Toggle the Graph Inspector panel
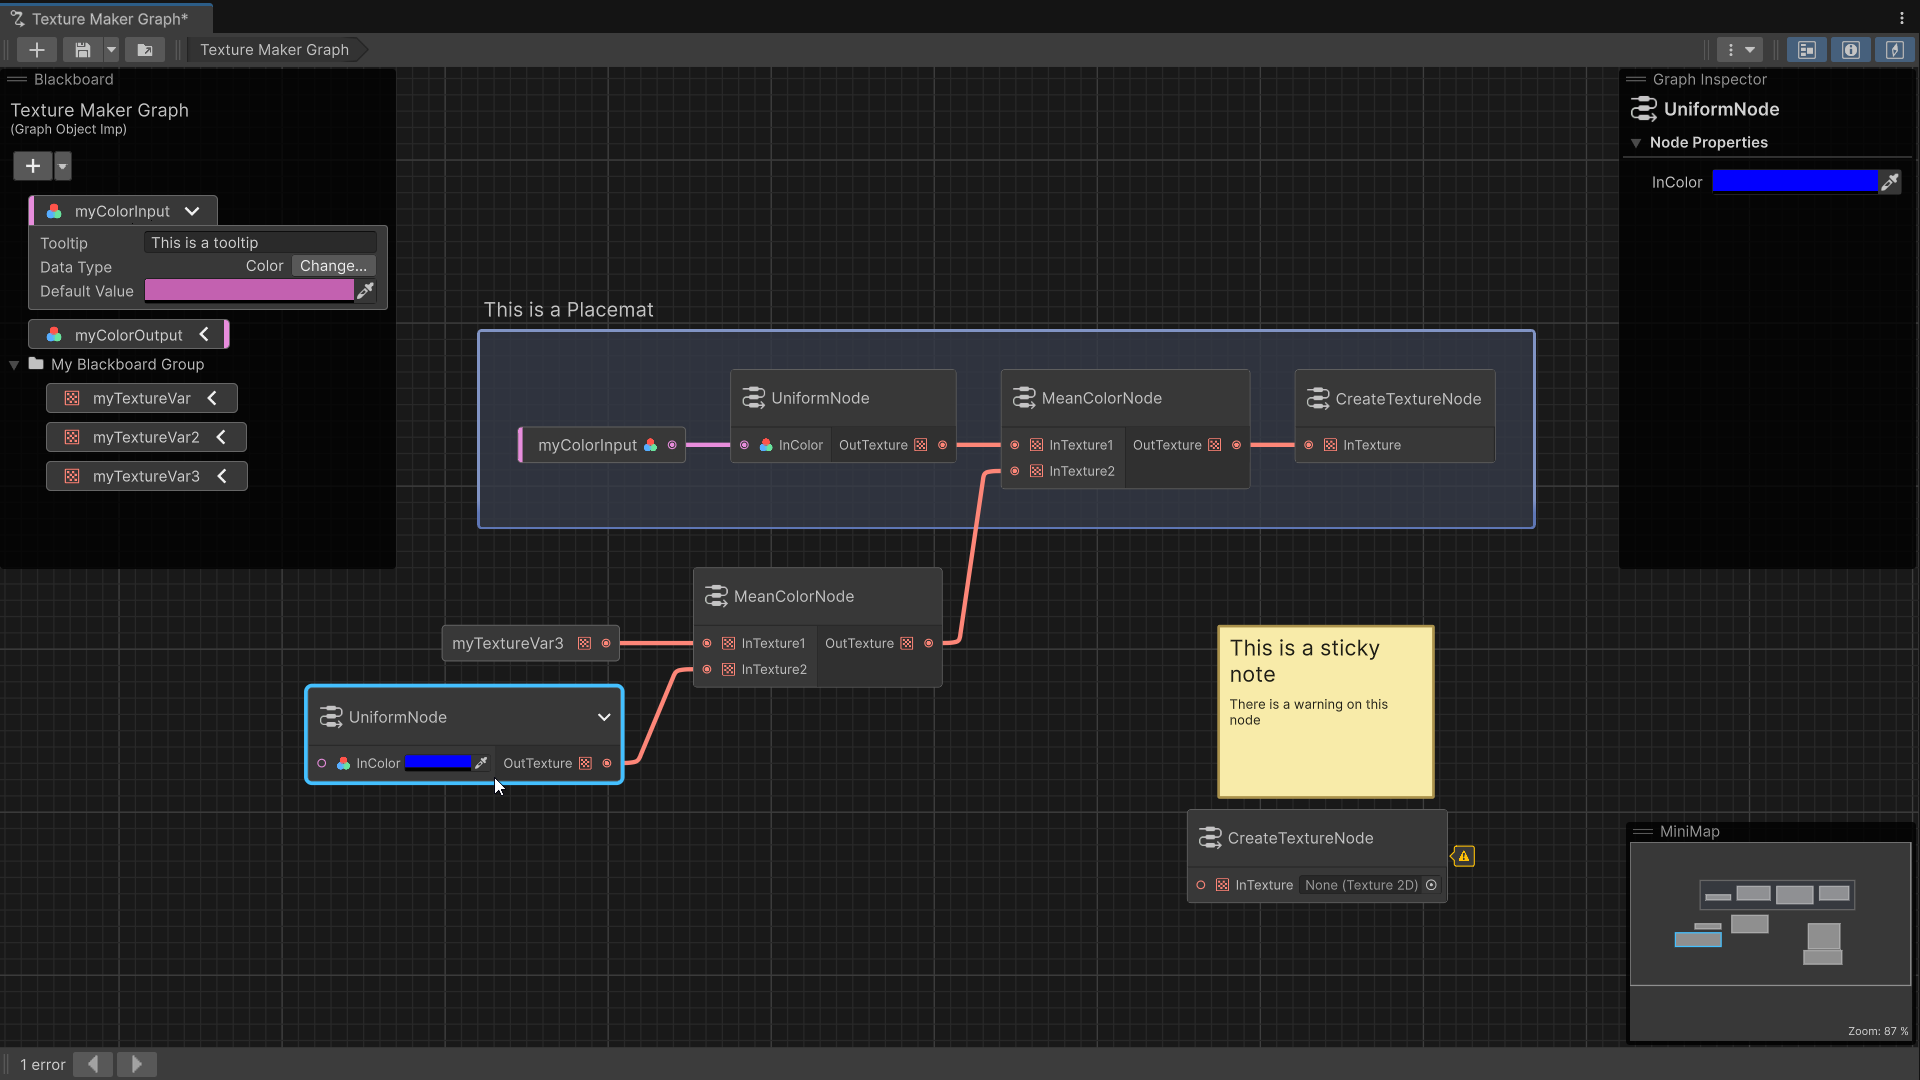This screenshot has width=1920, height=1080. 1851,49
